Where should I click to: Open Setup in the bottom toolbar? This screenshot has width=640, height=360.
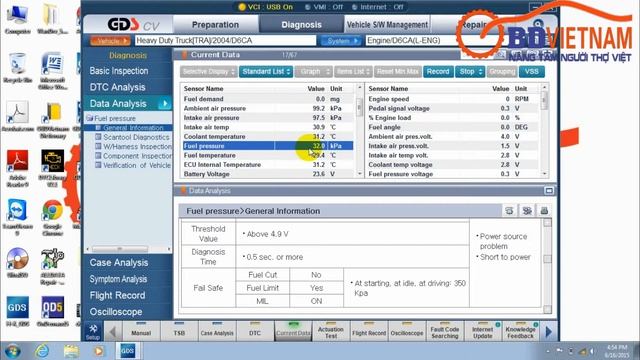pos(93,331)
